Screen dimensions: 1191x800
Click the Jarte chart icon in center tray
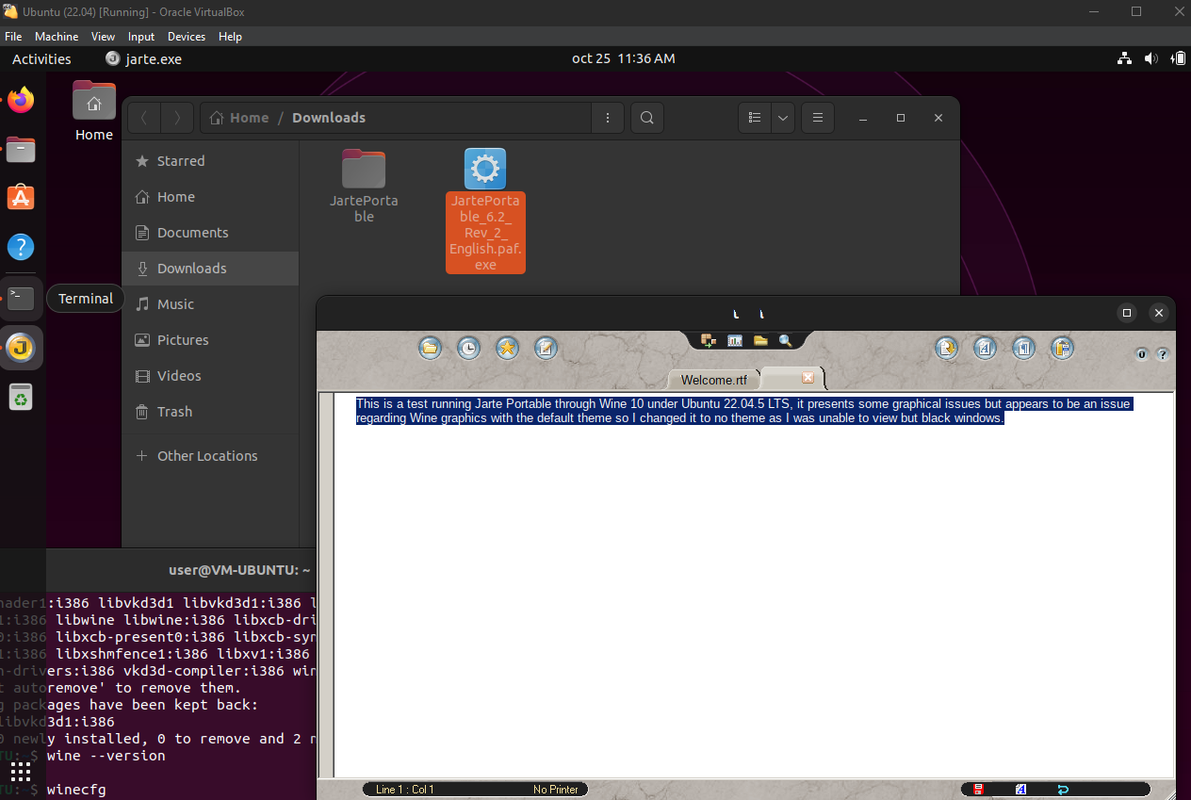point(735,340)
